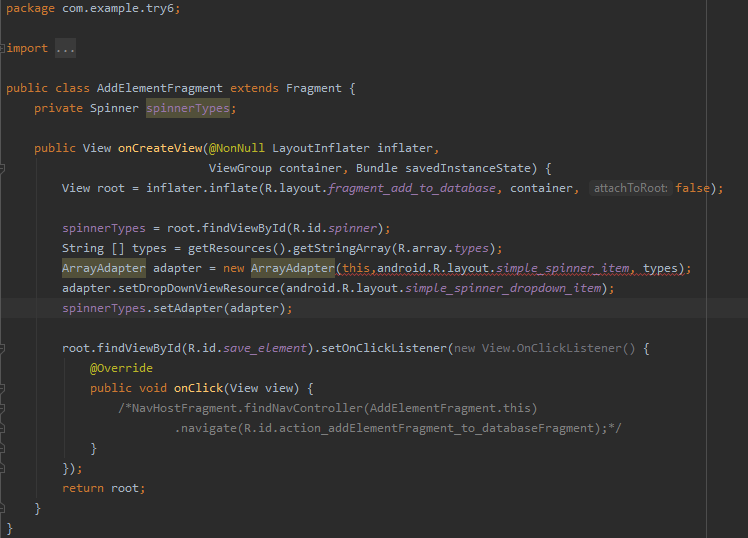Click the String type of types array
Viewport: 748px width, 538px height.
click(83, 248)
